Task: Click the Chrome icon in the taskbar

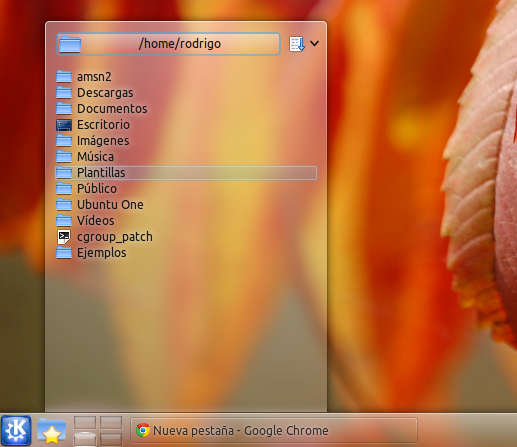Action: click(x=143, y=430)
